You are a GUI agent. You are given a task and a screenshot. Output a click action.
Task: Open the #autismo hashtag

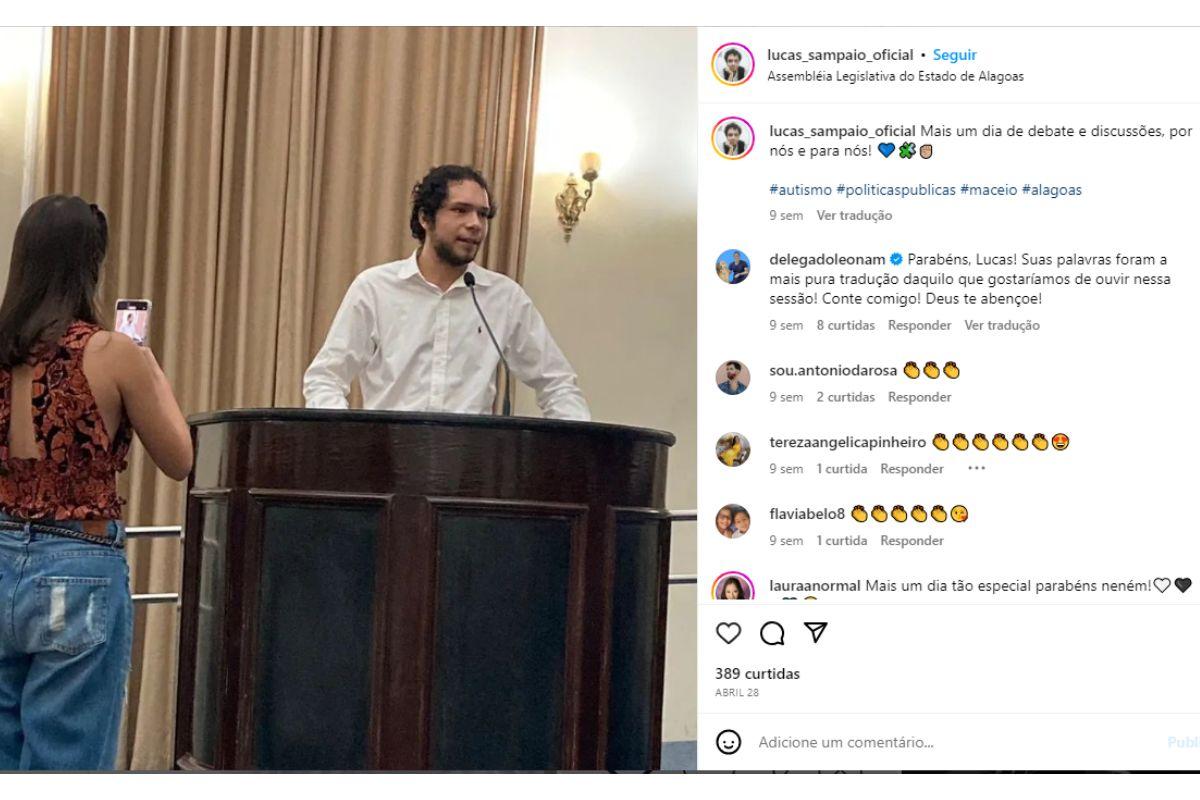tap(799, 190)
